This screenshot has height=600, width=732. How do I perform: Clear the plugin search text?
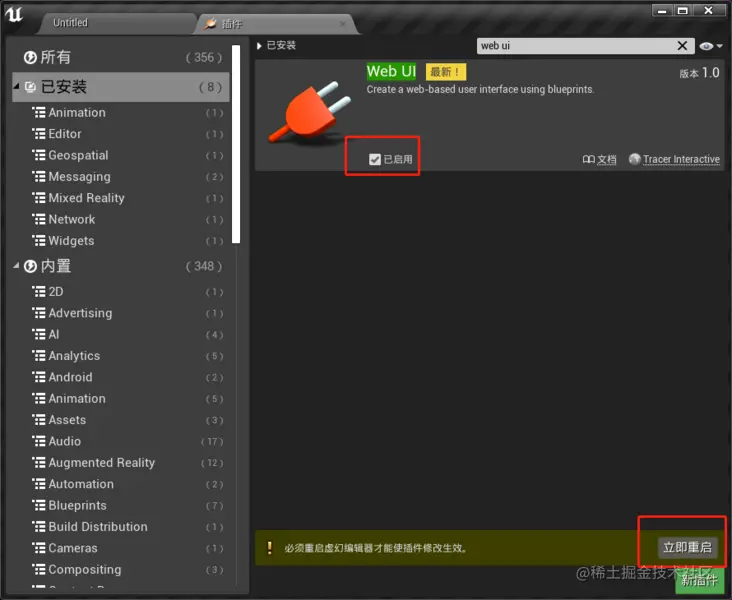click(x=683, y=46)
